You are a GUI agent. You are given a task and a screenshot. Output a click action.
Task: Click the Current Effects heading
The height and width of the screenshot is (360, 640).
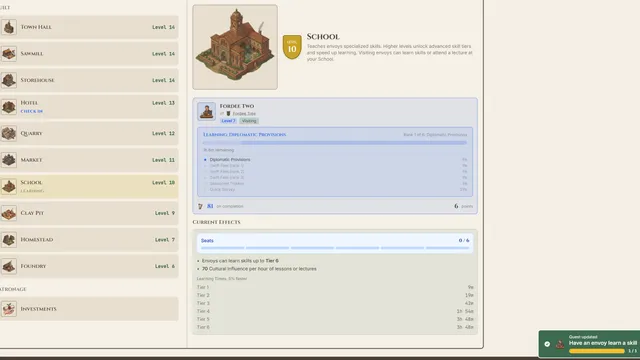pos(216,222)
